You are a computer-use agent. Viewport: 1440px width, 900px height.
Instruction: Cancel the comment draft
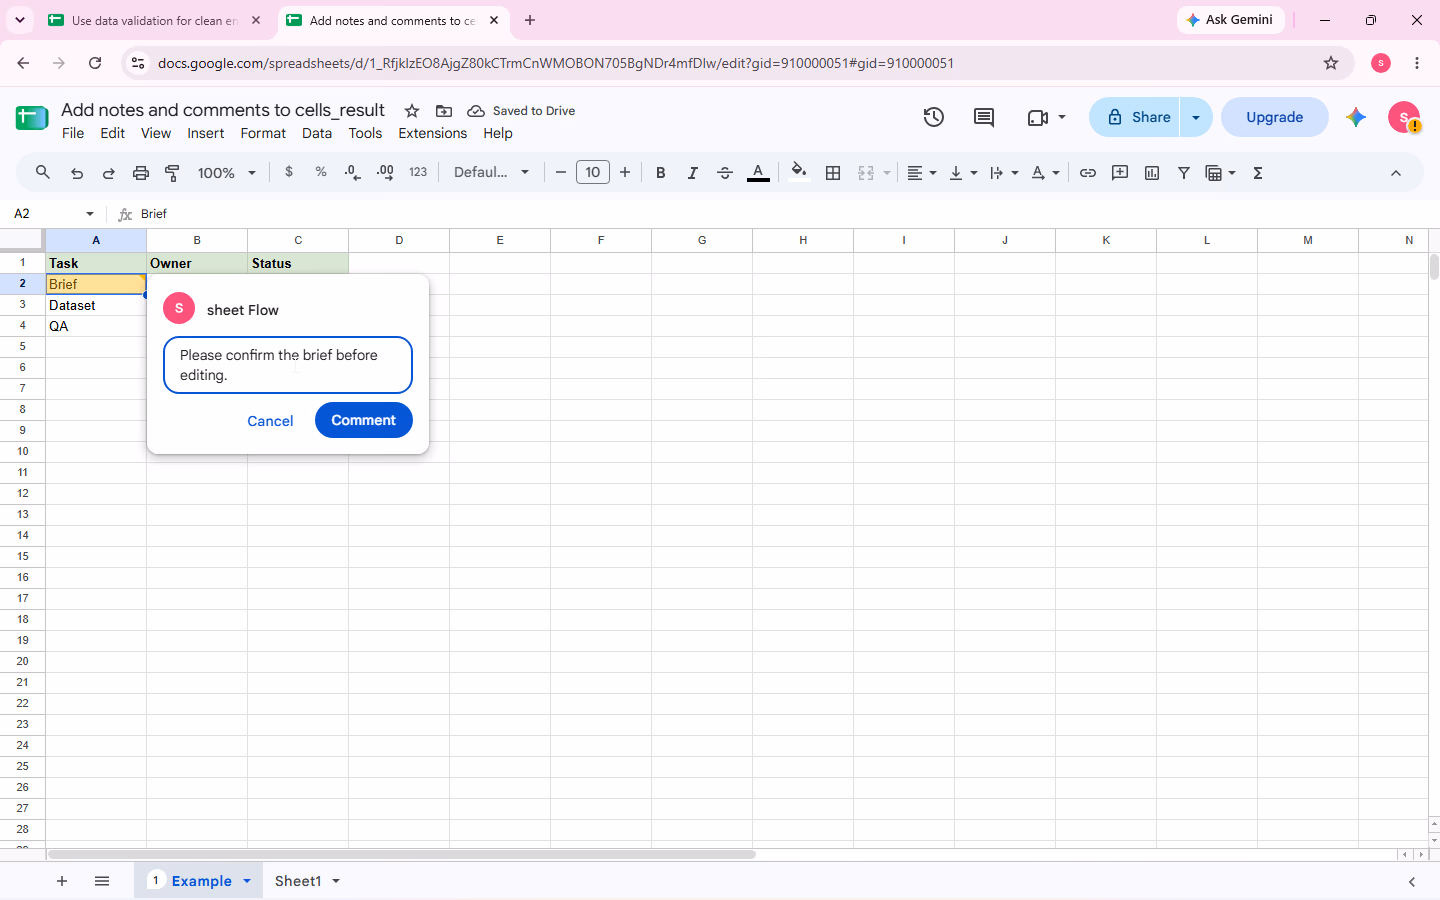pos(270,421)
